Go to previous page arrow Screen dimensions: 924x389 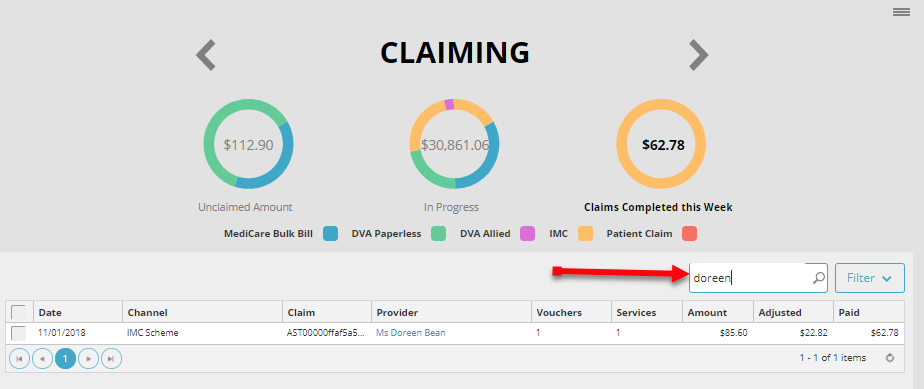(x=42, y=358)
